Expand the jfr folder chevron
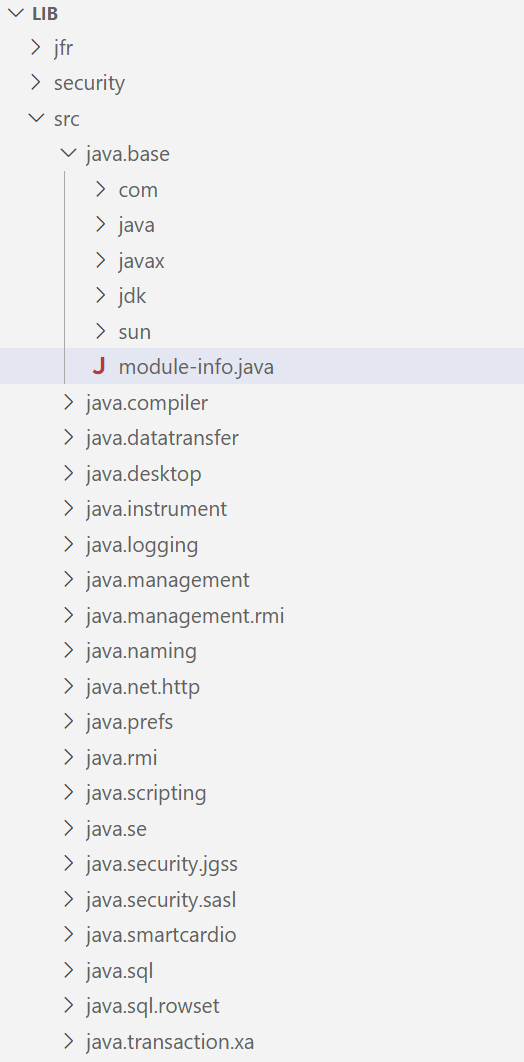Viewport: 524px width, 1062px height. (35, 48)
